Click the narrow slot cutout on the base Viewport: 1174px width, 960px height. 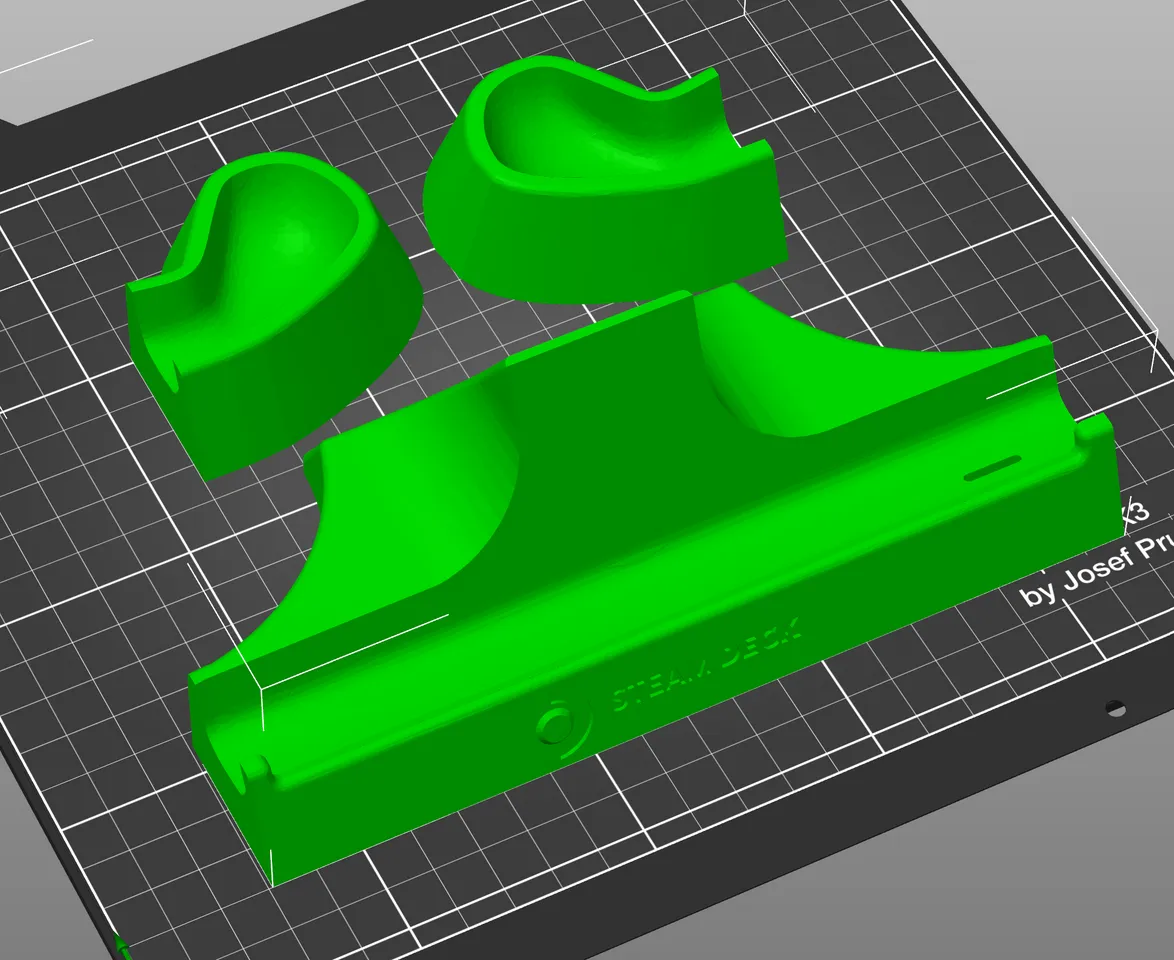point(992,469)
